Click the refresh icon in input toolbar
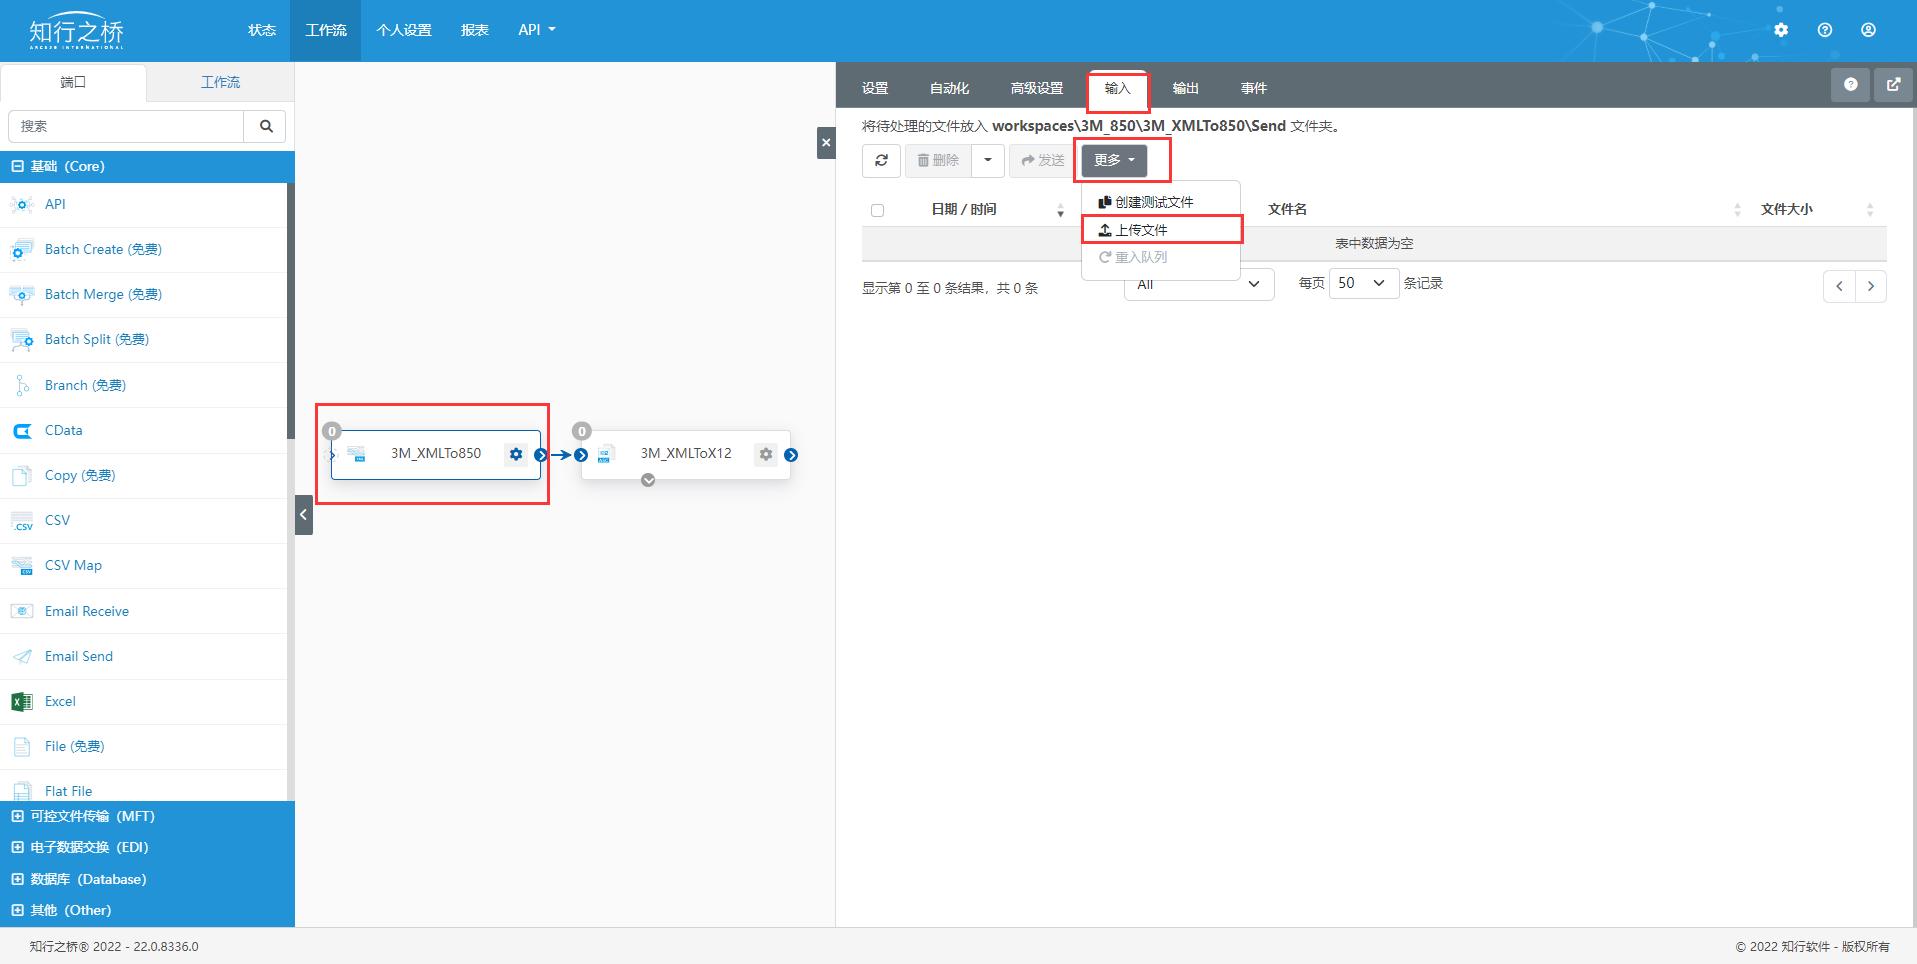This screenshot has height=964, width=1917. tap(881, 160)
